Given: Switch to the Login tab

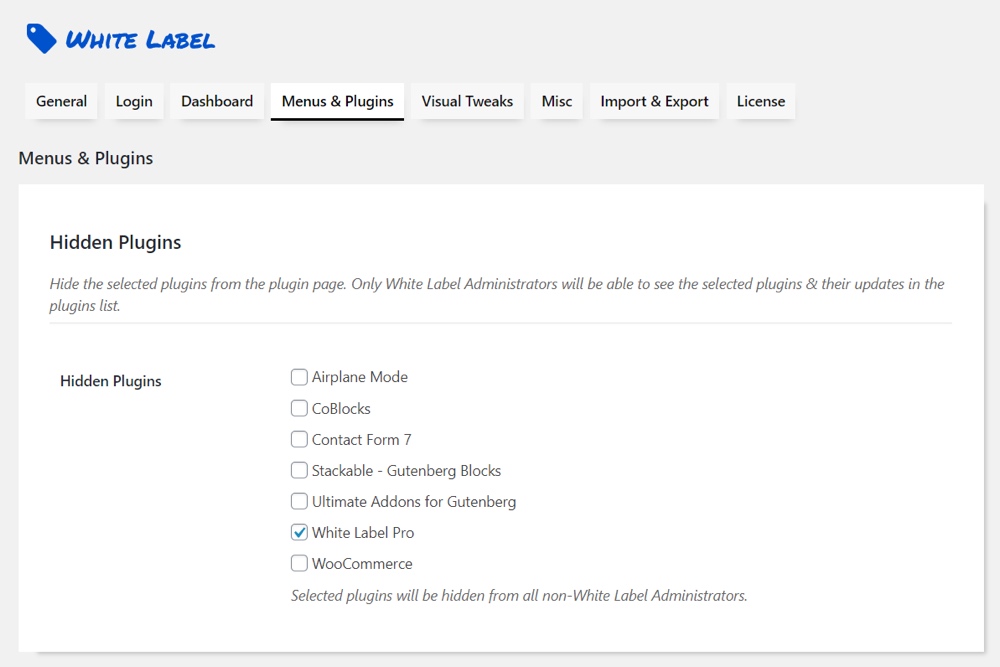Looking at the screenshot, I should click(134, 101).
